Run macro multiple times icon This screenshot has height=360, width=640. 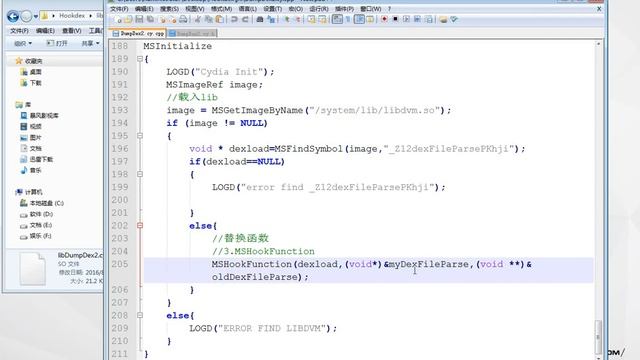[417, 19]
